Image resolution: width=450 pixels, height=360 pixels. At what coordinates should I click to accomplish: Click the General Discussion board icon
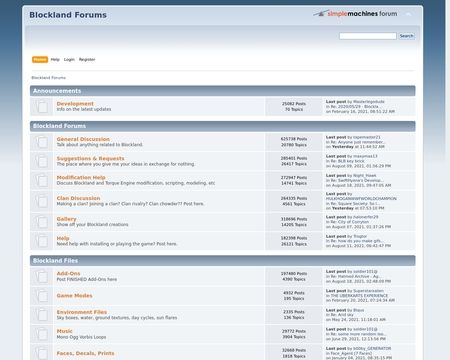point(42,142)
